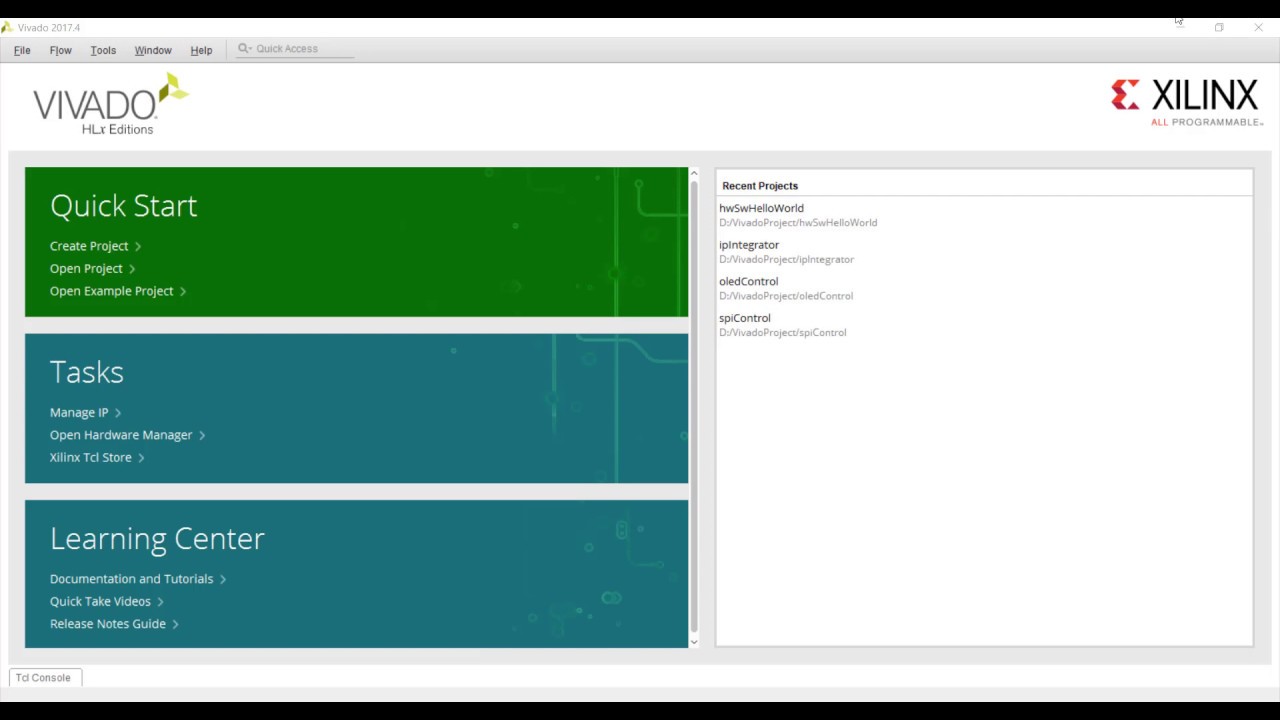The width and height of the screenshot is (1280, 720).
Task: Click the Open Project link
Action: (86, 268)
